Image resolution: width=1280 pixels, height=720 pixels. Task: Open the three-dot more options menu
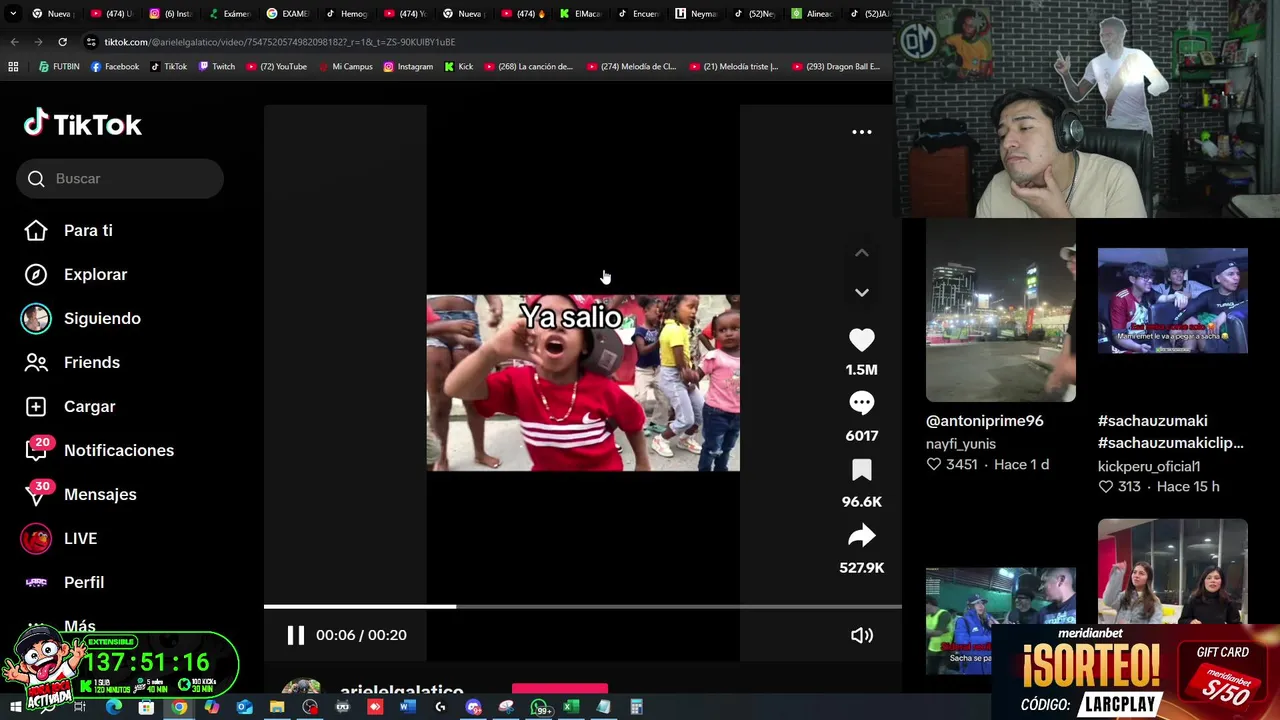point(861,132)
